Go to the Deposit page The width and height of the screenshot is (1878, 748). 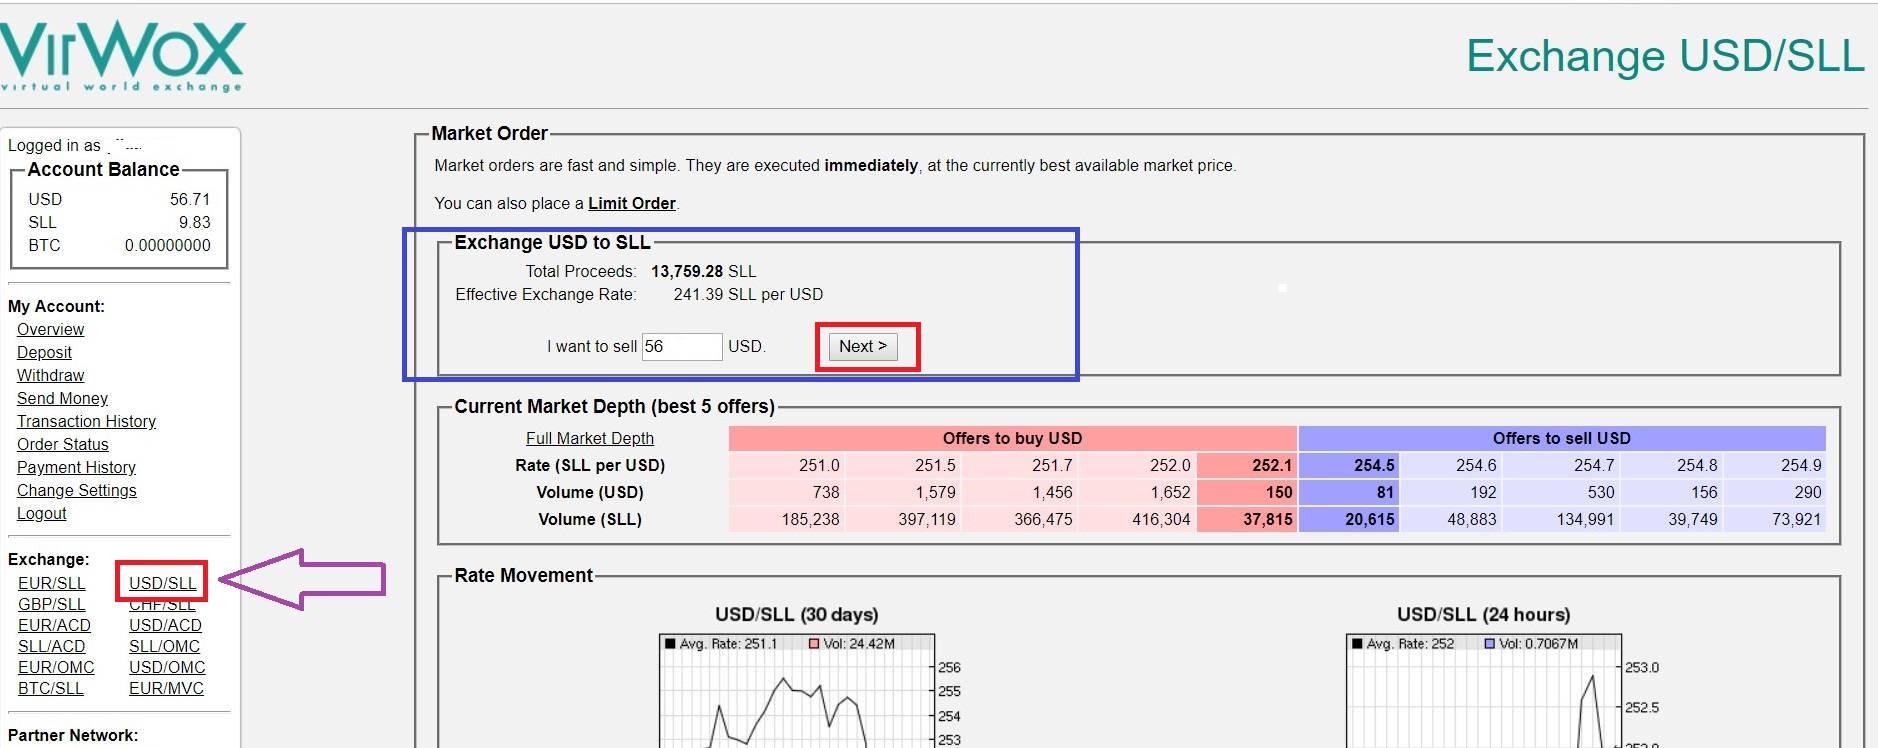(x=44, y=352)
